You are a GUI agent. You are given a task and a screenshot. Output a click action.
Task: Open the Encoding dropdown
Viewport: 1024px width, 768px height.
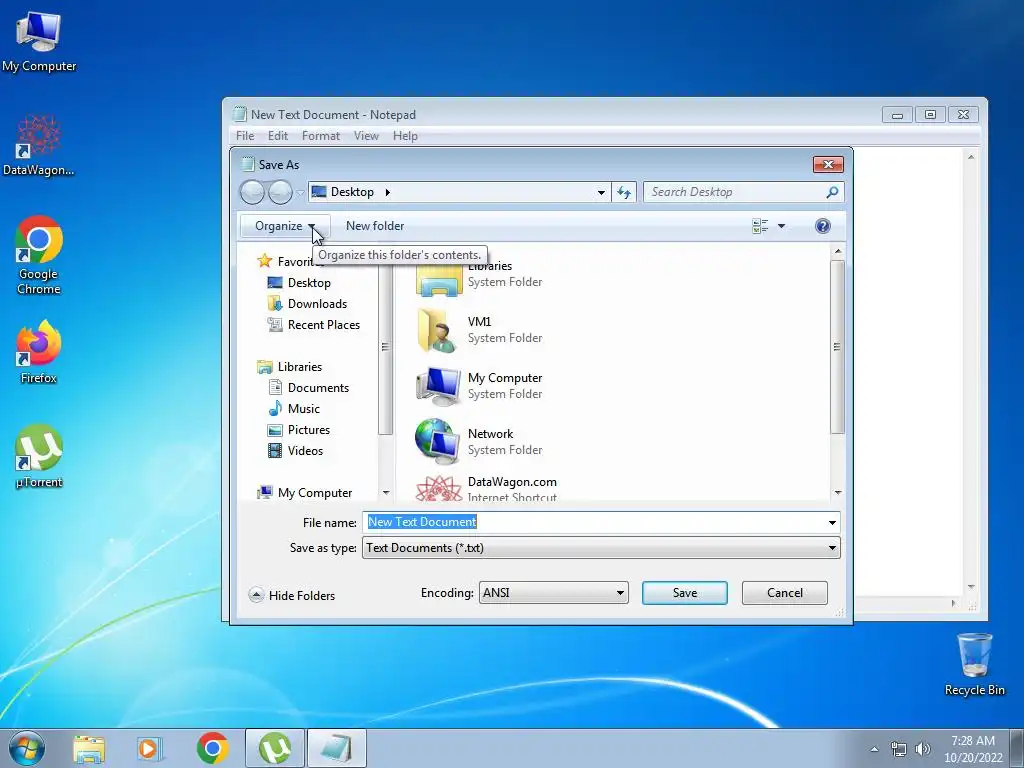554,593
